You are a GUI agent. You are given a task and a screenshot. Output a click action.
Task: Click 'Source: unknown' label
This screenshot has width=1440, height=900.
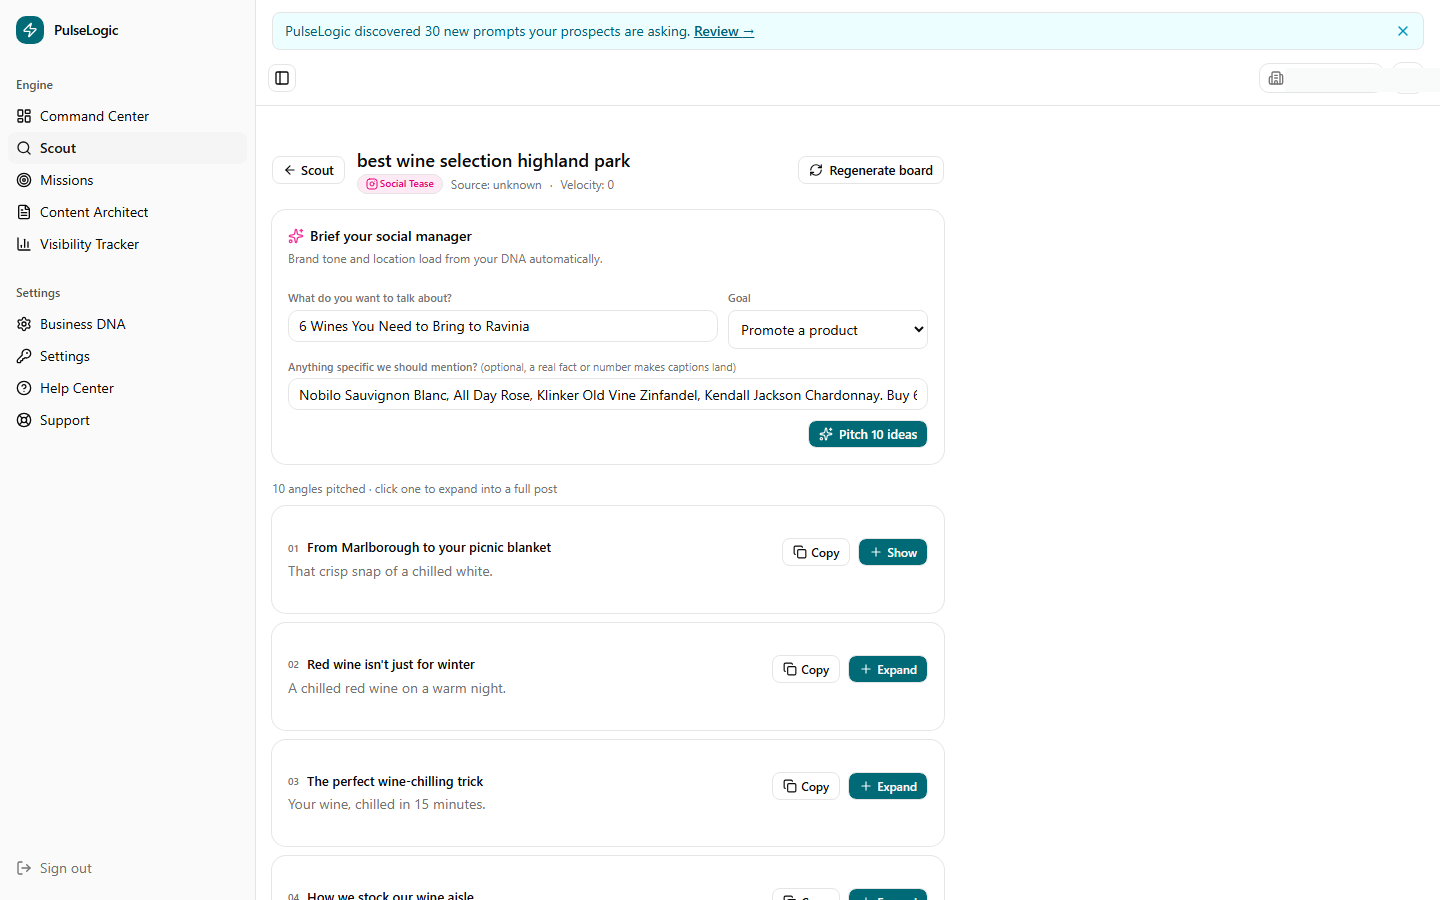(x=496, y=185)
